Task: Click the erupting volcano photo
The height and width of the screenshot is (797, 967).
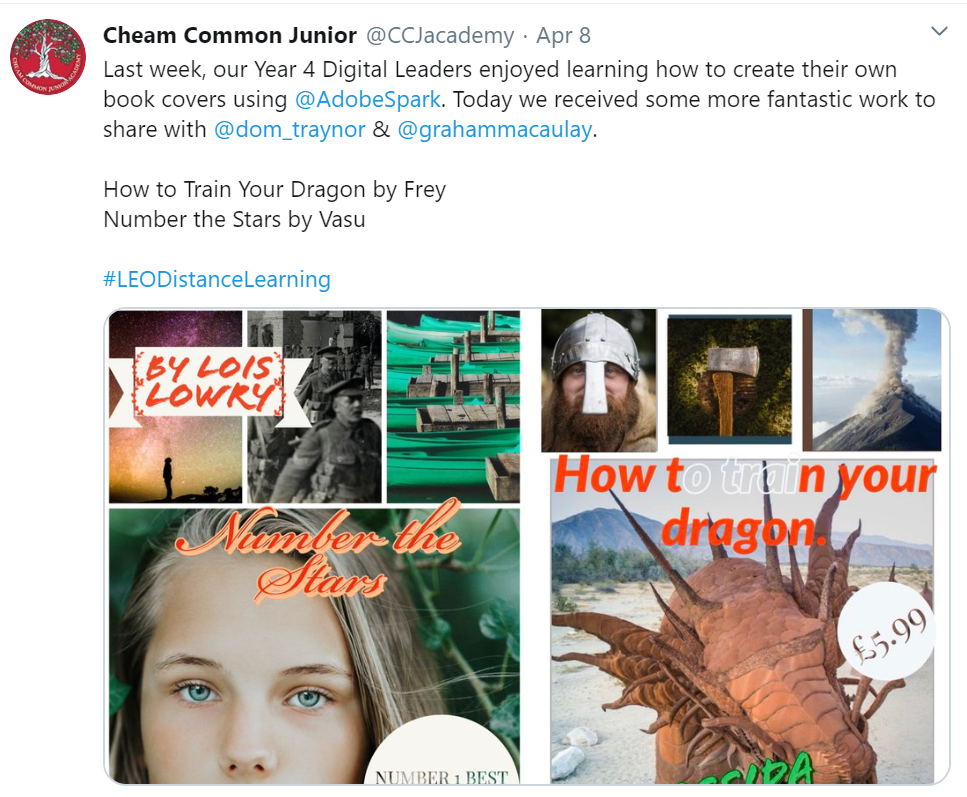Action: click(876, 380)
